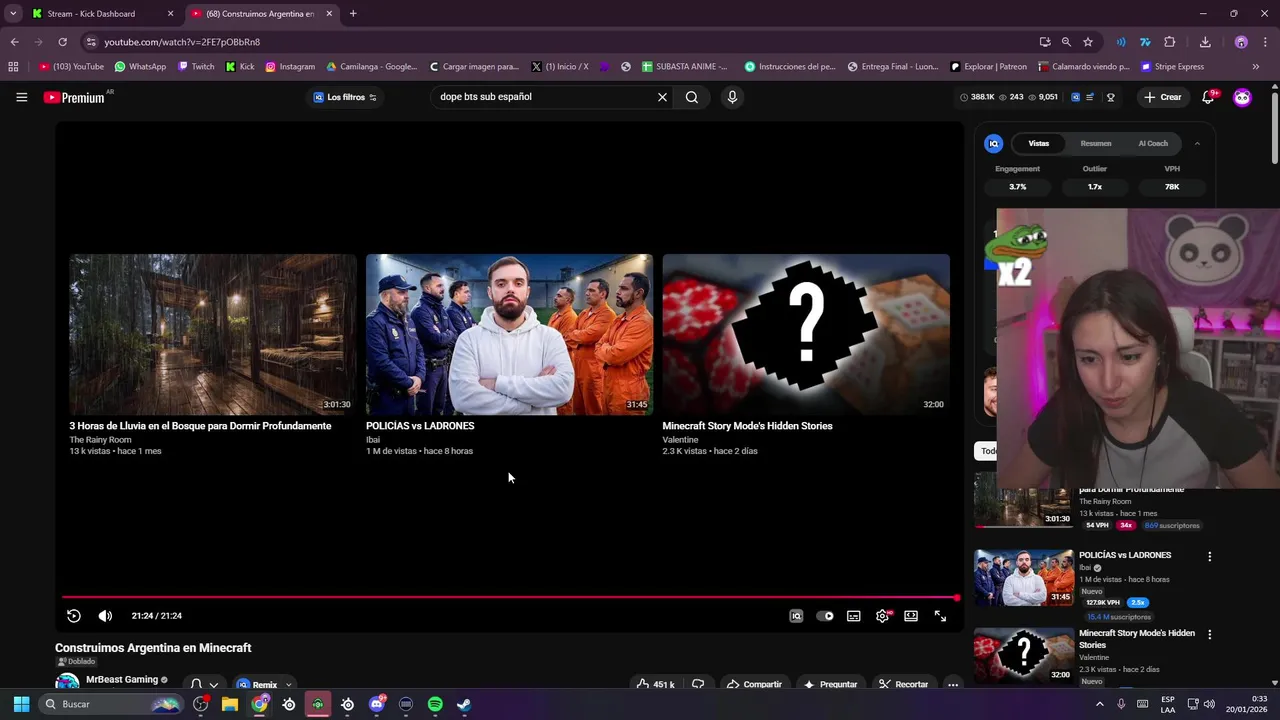Image resolution: width=1280 pixels, height=720 pixels.
Task: Open Spotify from the taskbar
Action: tap(435, 704)
